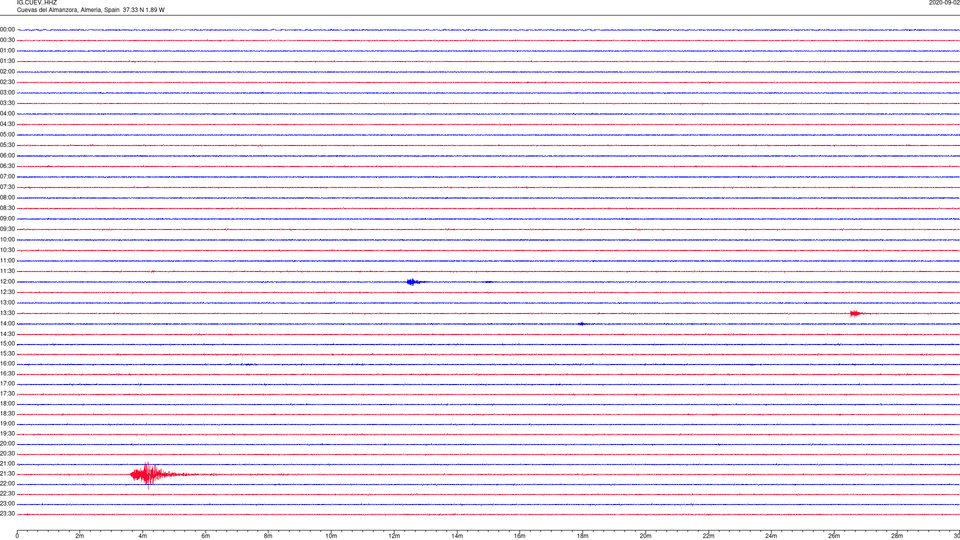
Task: Select the 21:00 time label
Action: [7, 463]
